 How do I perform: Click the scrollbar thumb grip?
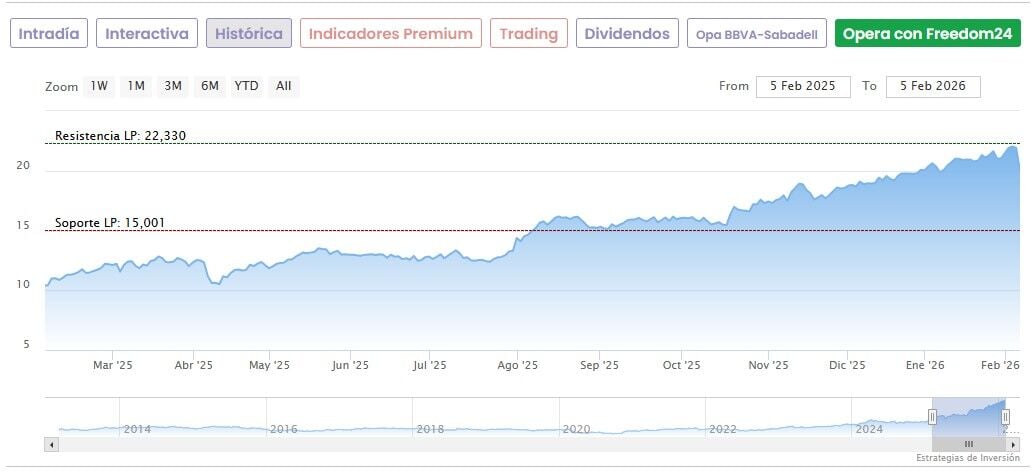coord(968,443)
